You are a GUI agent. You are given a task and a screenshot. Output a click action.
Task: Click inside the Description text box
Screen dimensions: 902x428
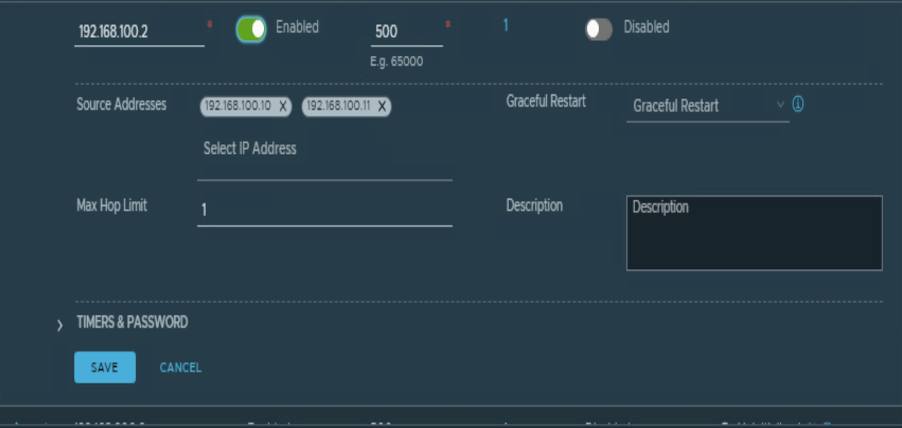tap(754, 233)
